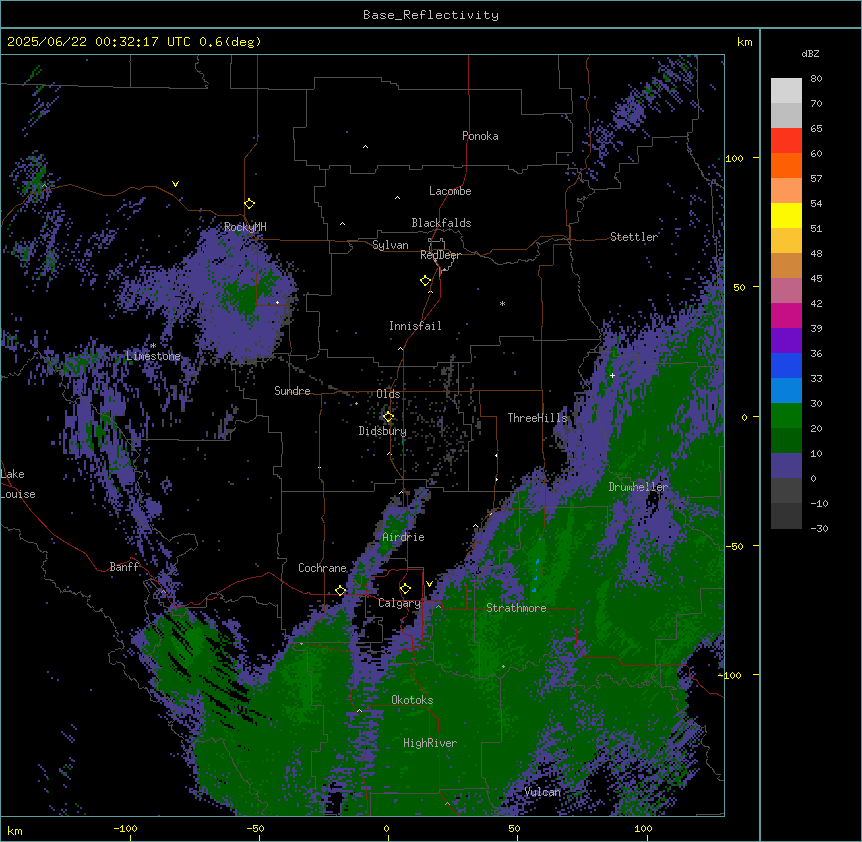Pick the purple 36-39 dBZ legend color
Image resolution: width=862 pixels, height=842 pixels.
point(786,341)
